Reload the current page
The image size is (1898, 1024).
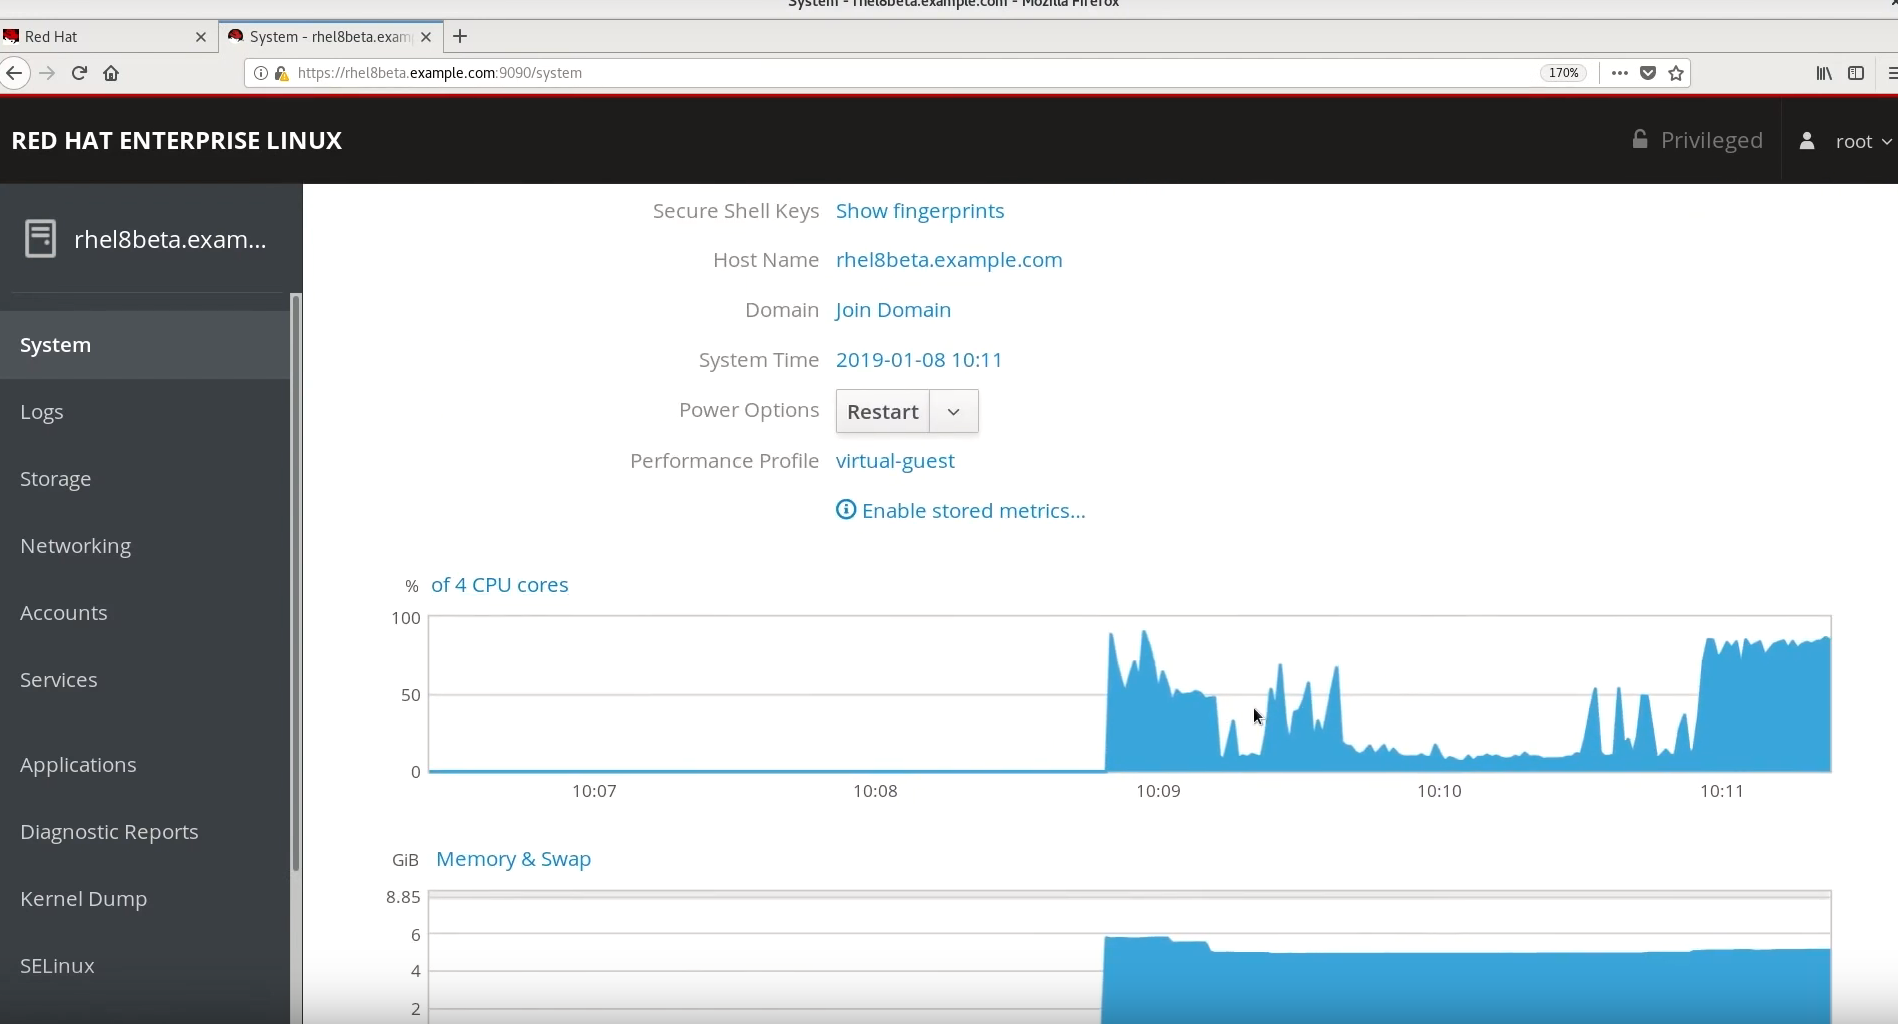click(x=79, y=73)
